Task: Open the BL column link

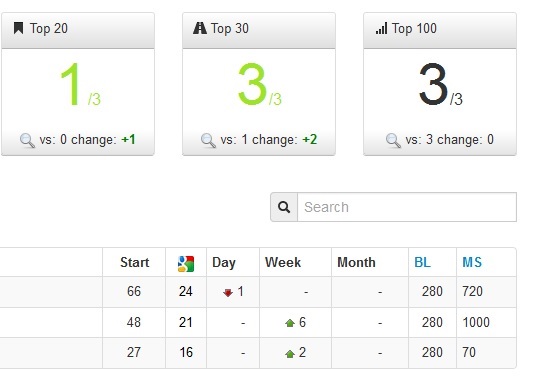Action: pyautogui.click(x=422, y=262)
